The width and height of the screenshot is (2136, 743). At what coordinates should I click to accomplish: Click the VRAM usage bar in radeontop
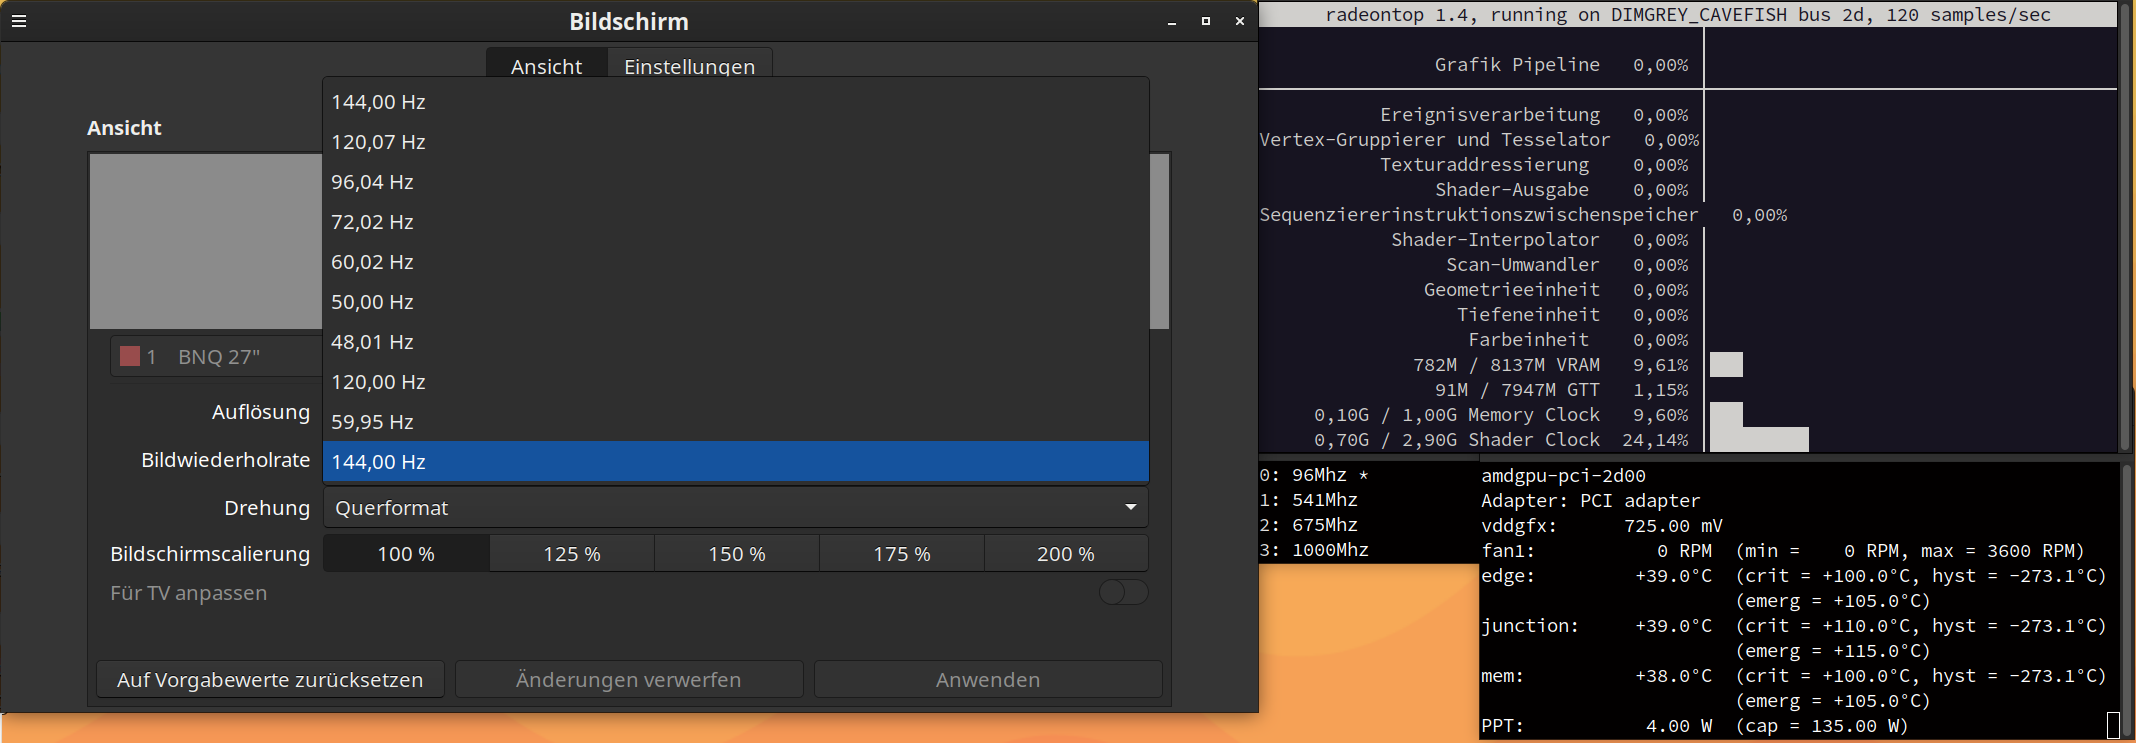(x=1726, y=365)
